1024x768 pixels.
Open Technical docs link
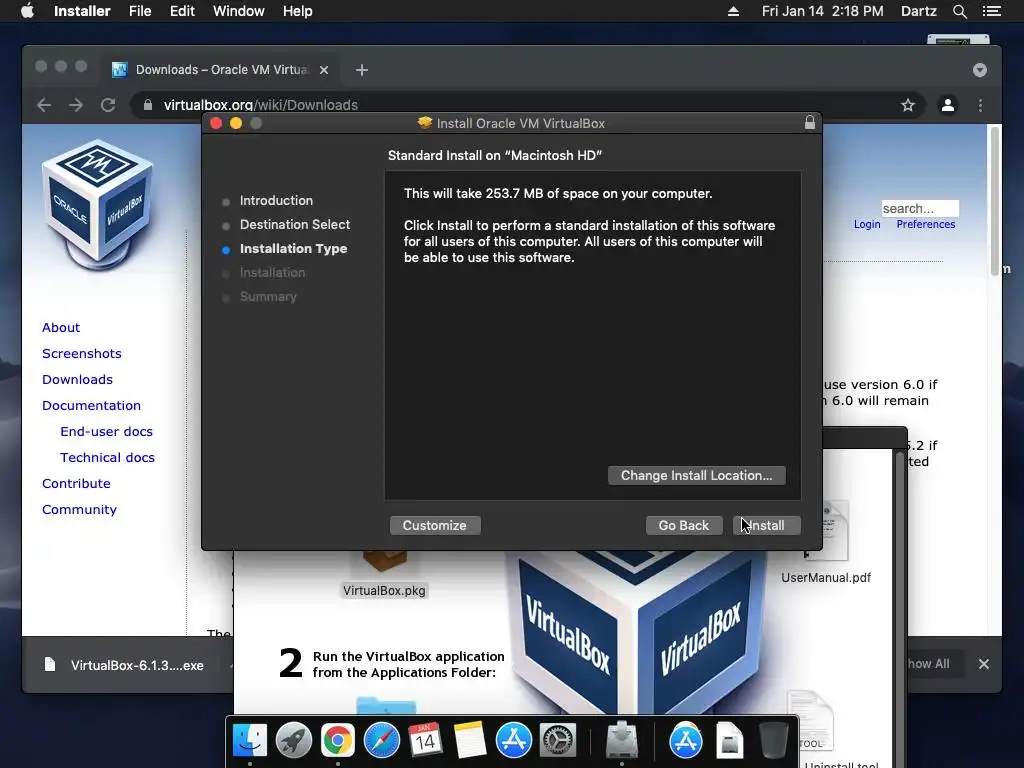pyautogui.click(x=107, y=458)
